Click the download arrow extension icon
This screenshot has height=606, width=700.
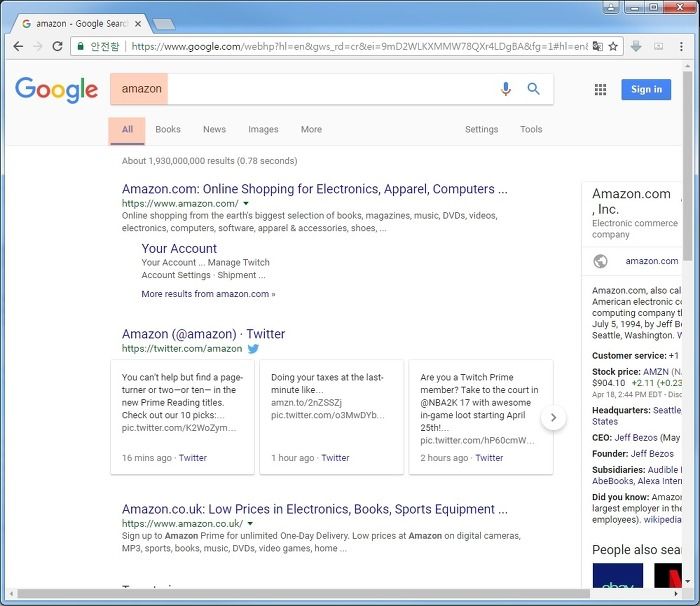[x=636, y=46]
